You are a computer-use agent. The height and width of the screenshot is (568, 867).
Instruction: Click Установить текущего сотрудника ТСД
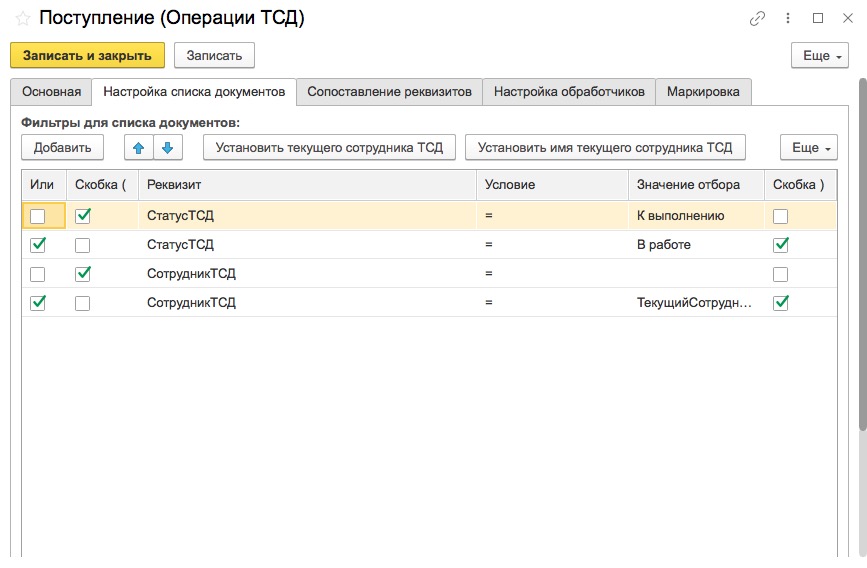click(329, 148)
